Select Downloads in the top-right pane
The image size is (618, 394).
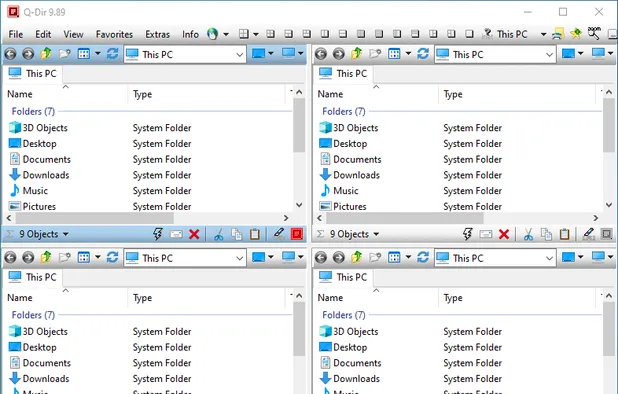point(350,175)
